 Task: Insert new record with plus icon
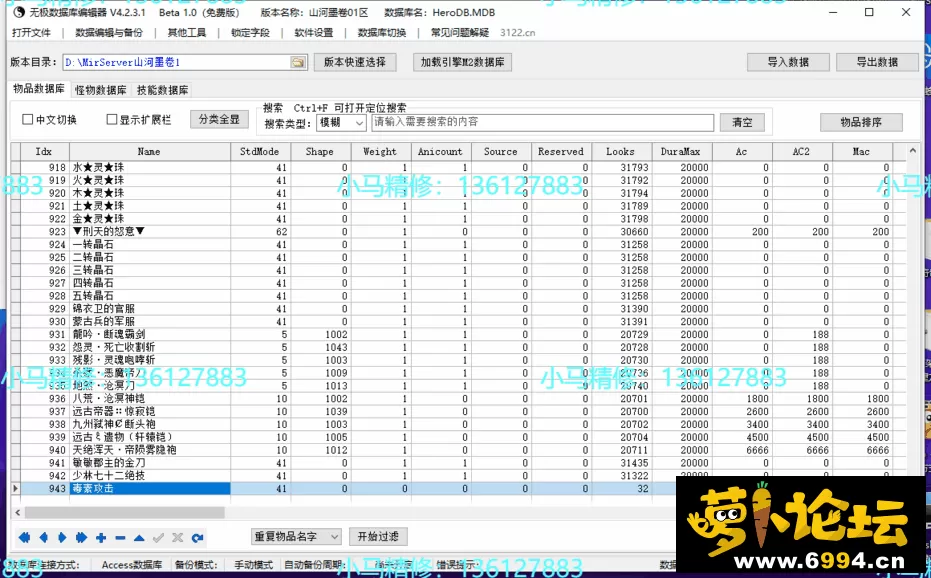pos(101,538)
